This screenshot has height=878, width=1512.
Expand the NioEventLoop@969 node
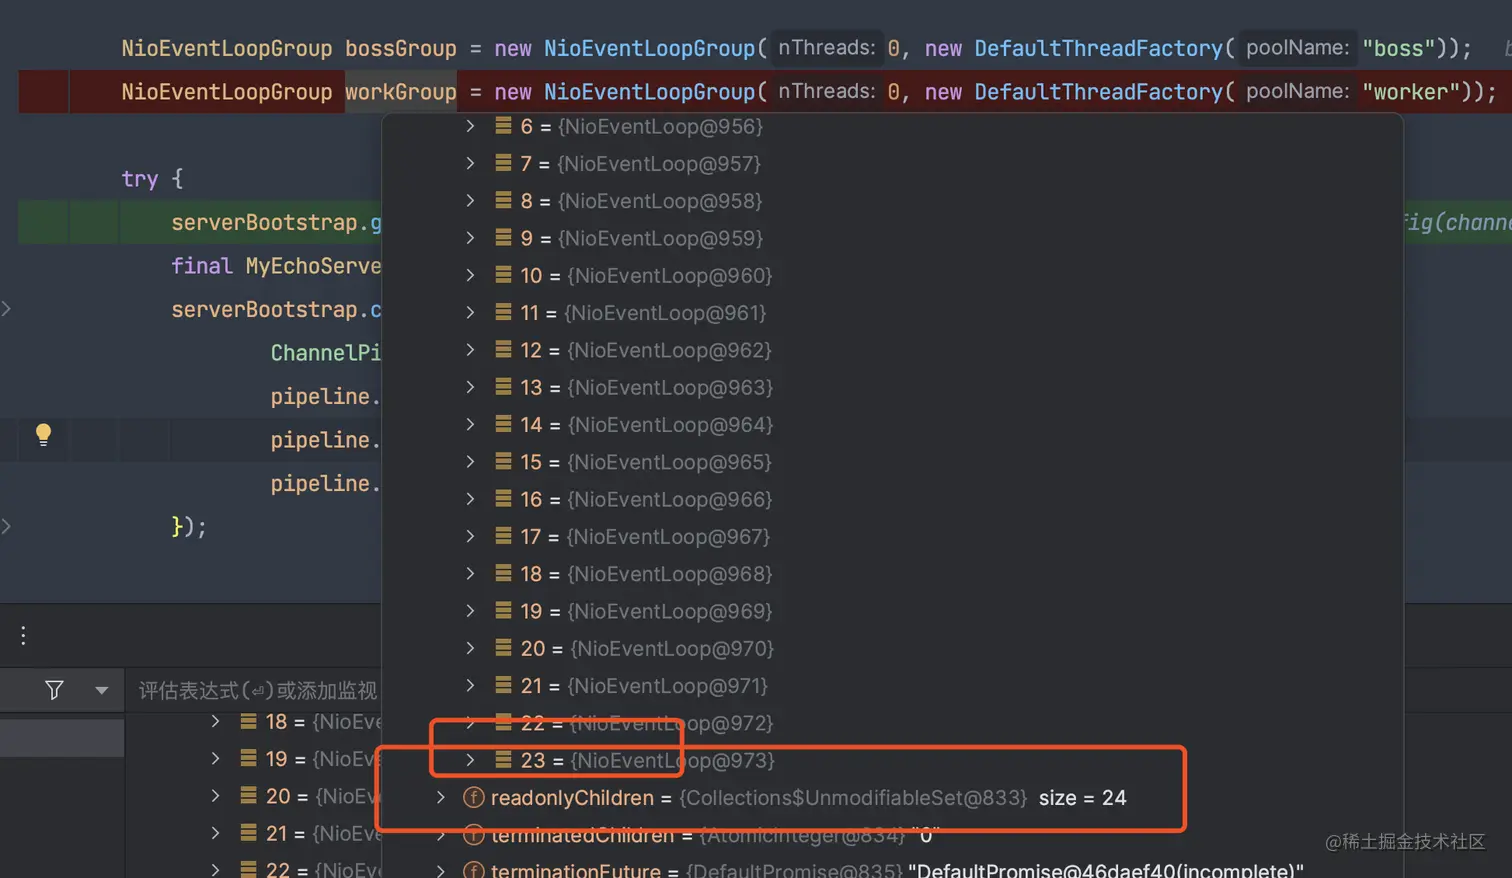470,611
